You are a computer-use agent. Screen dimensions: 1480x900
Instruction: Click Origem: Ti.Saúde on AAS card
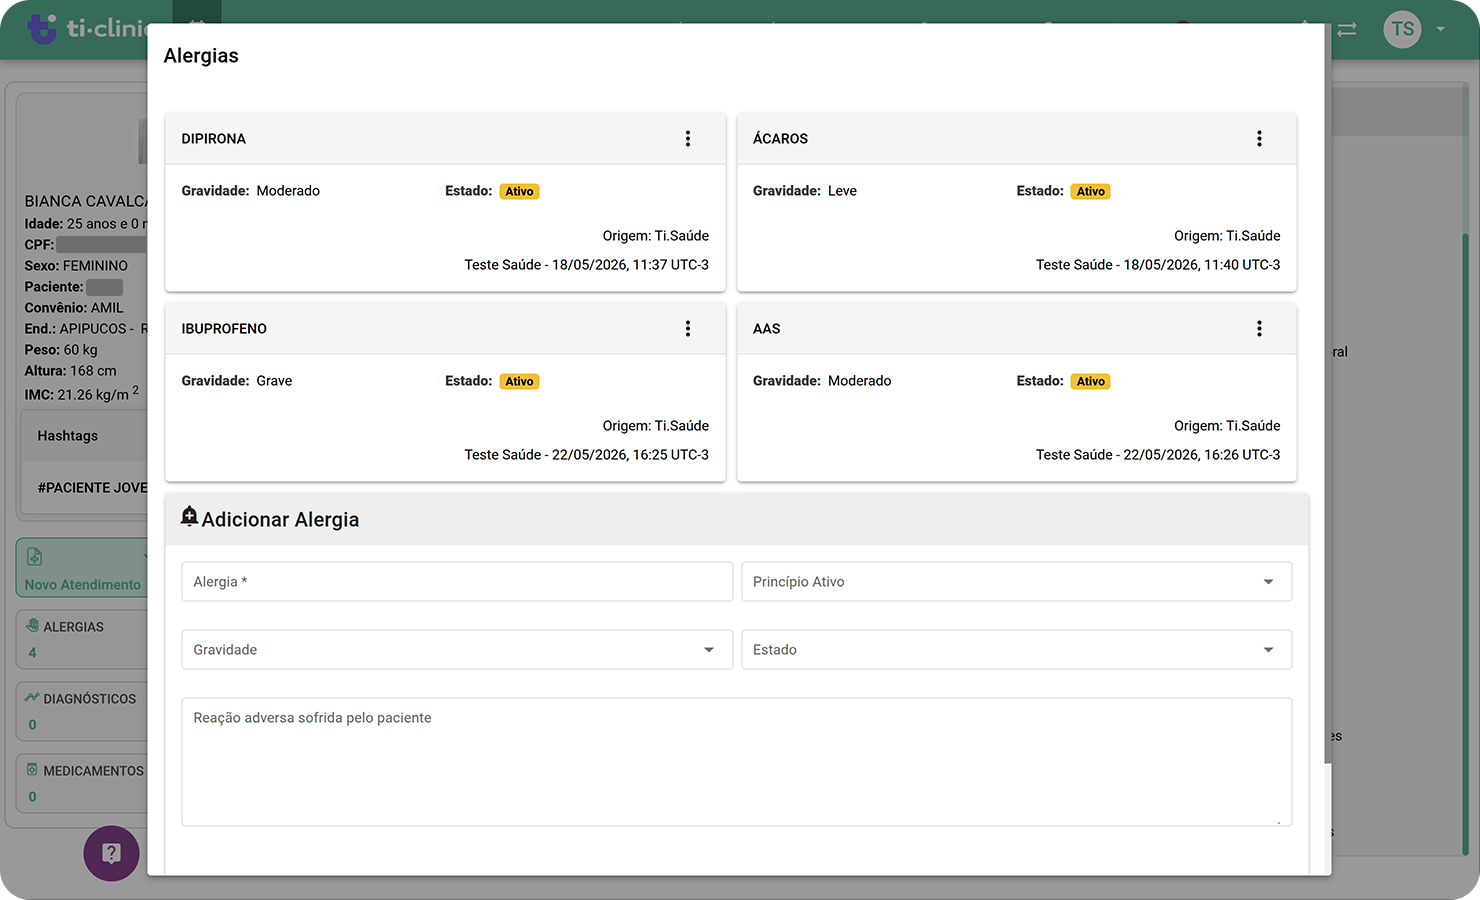coord(1227,426)
